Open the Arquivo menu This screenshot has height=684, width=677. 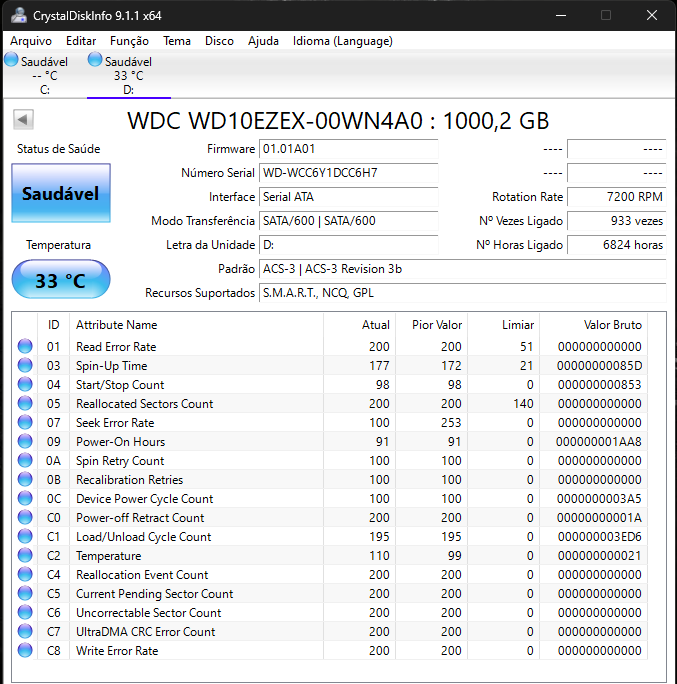point(31,41)
